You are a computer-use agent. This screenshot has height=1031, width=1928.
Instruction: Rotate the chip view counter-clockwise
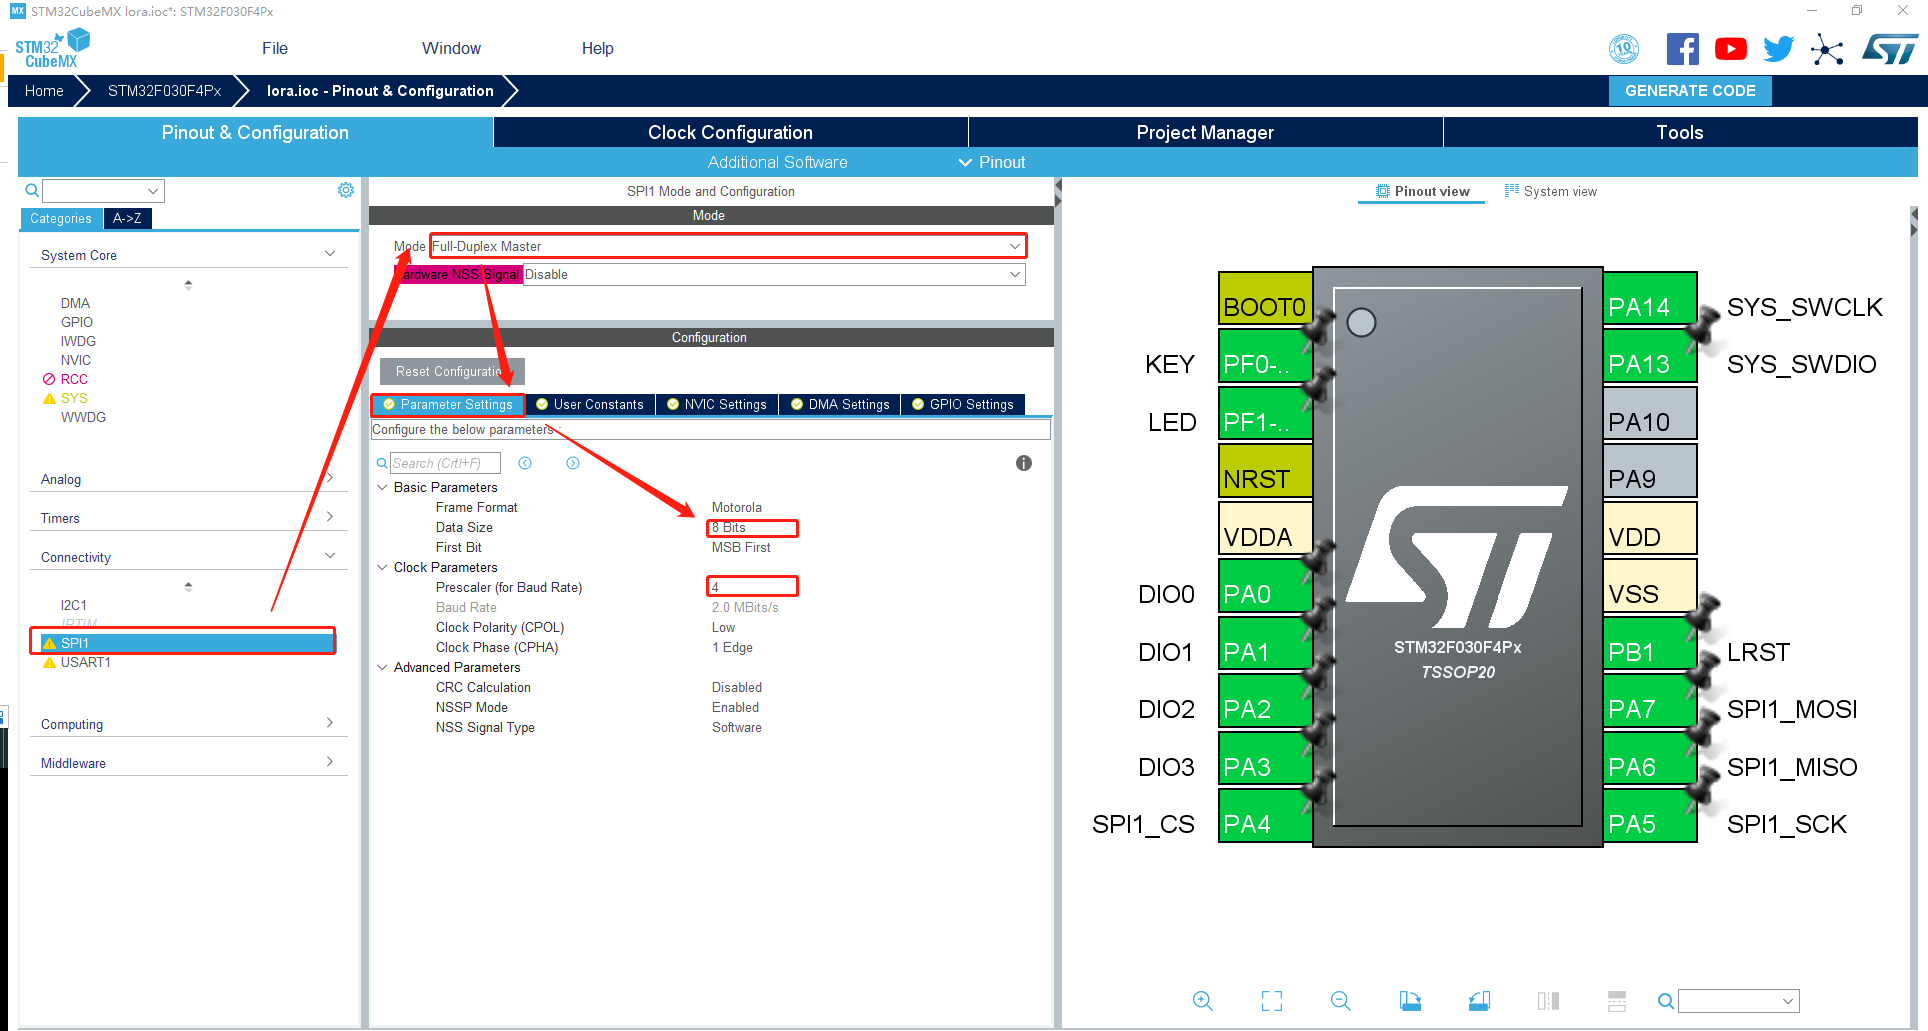click(x=1479, y=1001)
